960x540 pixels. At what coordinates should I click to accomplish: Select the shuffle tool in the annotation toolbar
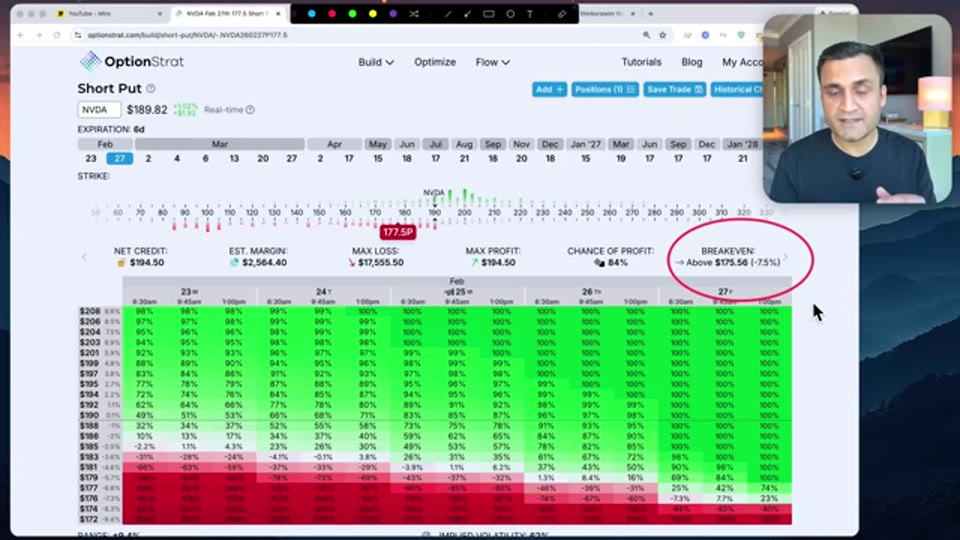[414, 13]
